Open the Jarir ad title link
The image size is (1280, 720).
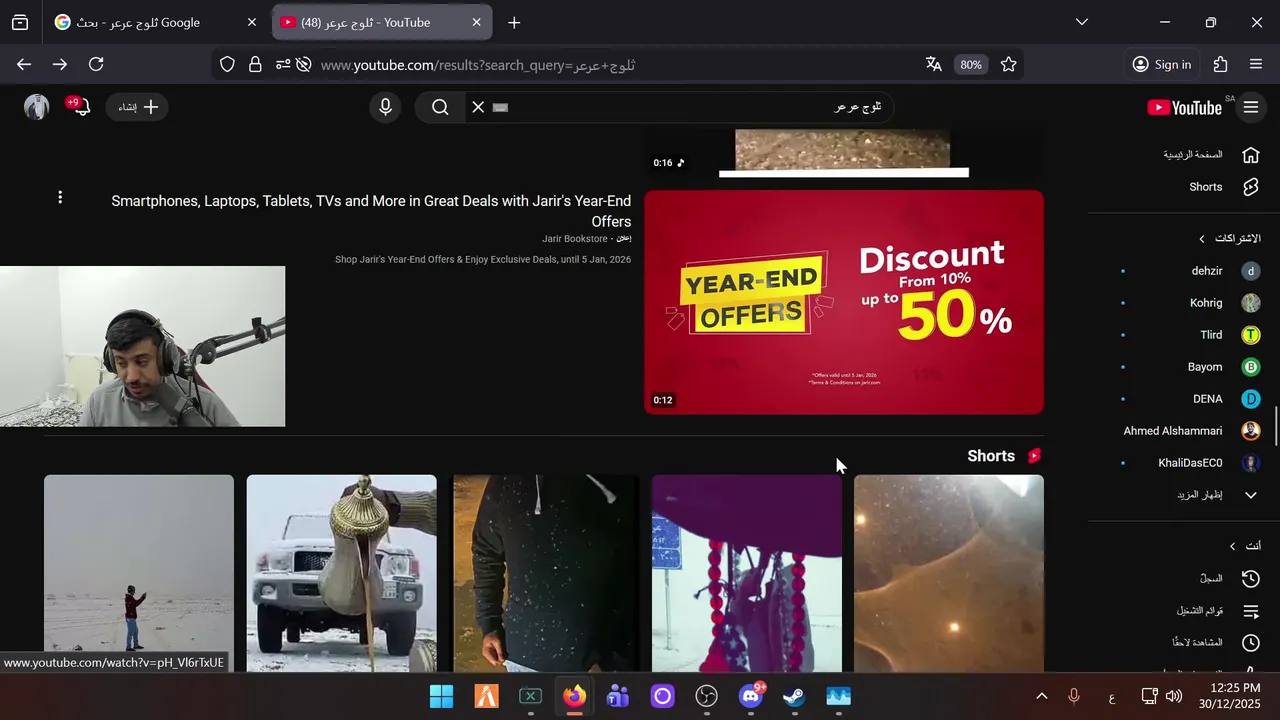click(371, 211)
